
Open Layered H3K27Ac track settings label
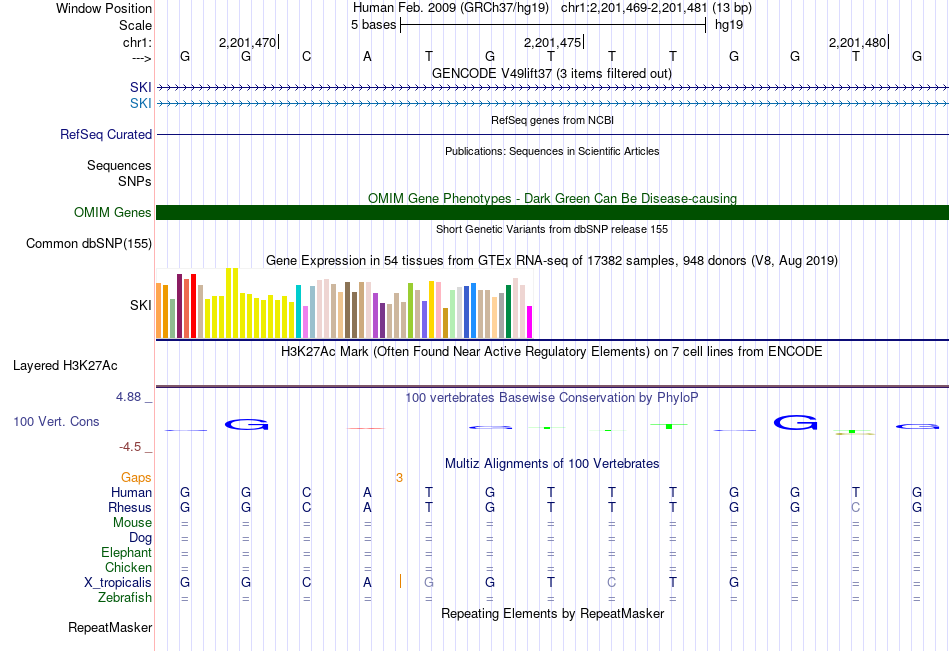pos(65,365)
